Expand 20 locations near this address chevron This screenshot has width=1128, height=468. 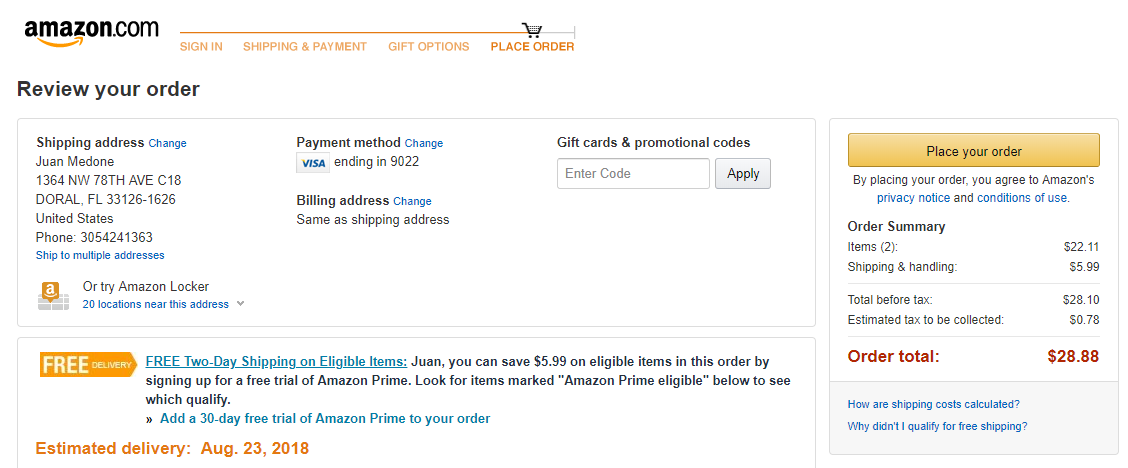click(x=240, y=304)
